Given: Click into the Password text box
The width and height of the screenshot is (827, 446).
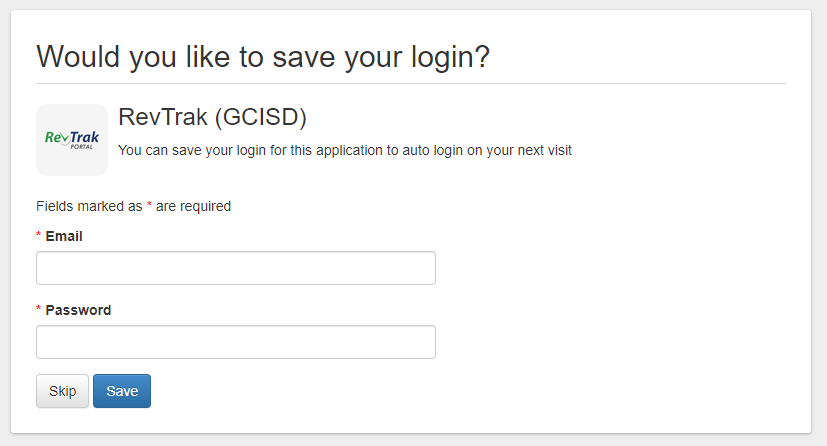Looking at the screenshot, I should click(236, 342).
